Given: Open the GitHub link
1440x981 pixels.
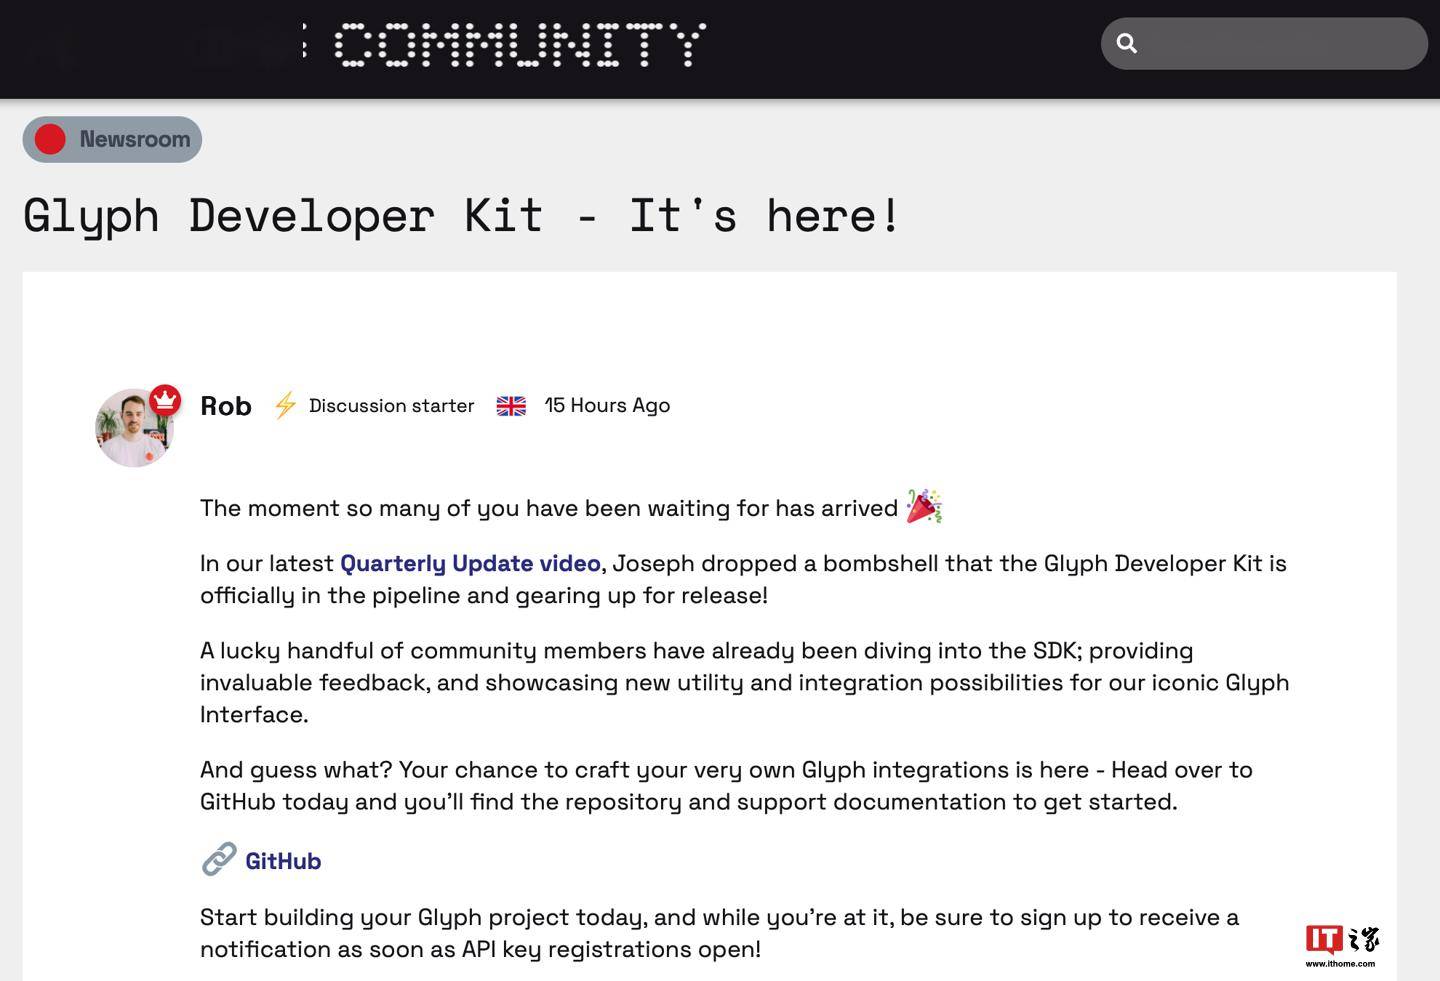Looking at the screenshot, I should coord(283,861).
